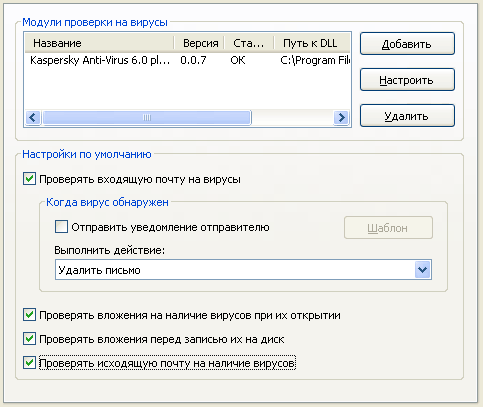The height and width of the screenshot is (407, 483).
Task: Expand the Выполнить действие dropdown arrow
Action: click(x=423, y=270)
